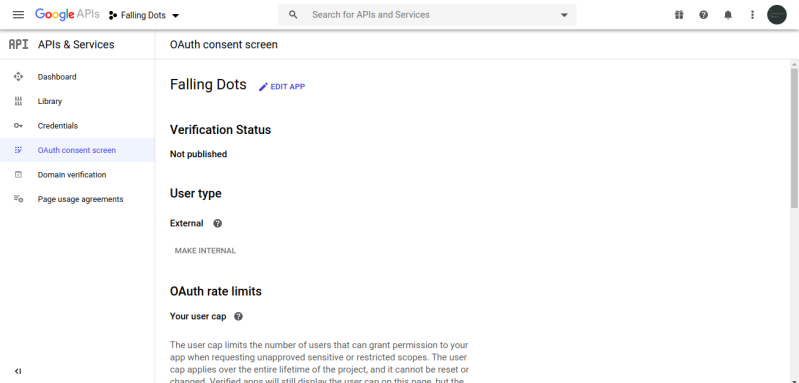Screen dimensions: 799x383
Task: Click the Your user cap label
Action: pyautogui.click(x=198, y=316)
